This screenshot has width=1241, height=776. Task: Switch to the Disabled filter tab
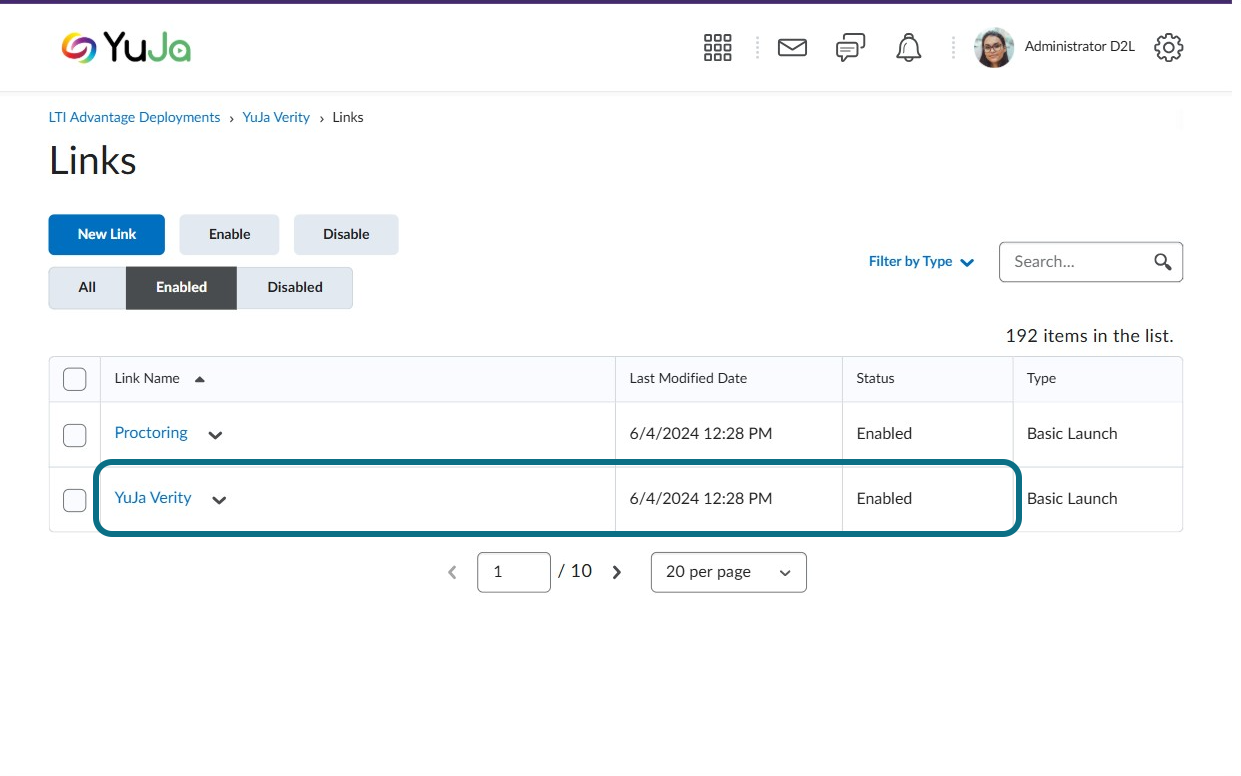(295, 287)
